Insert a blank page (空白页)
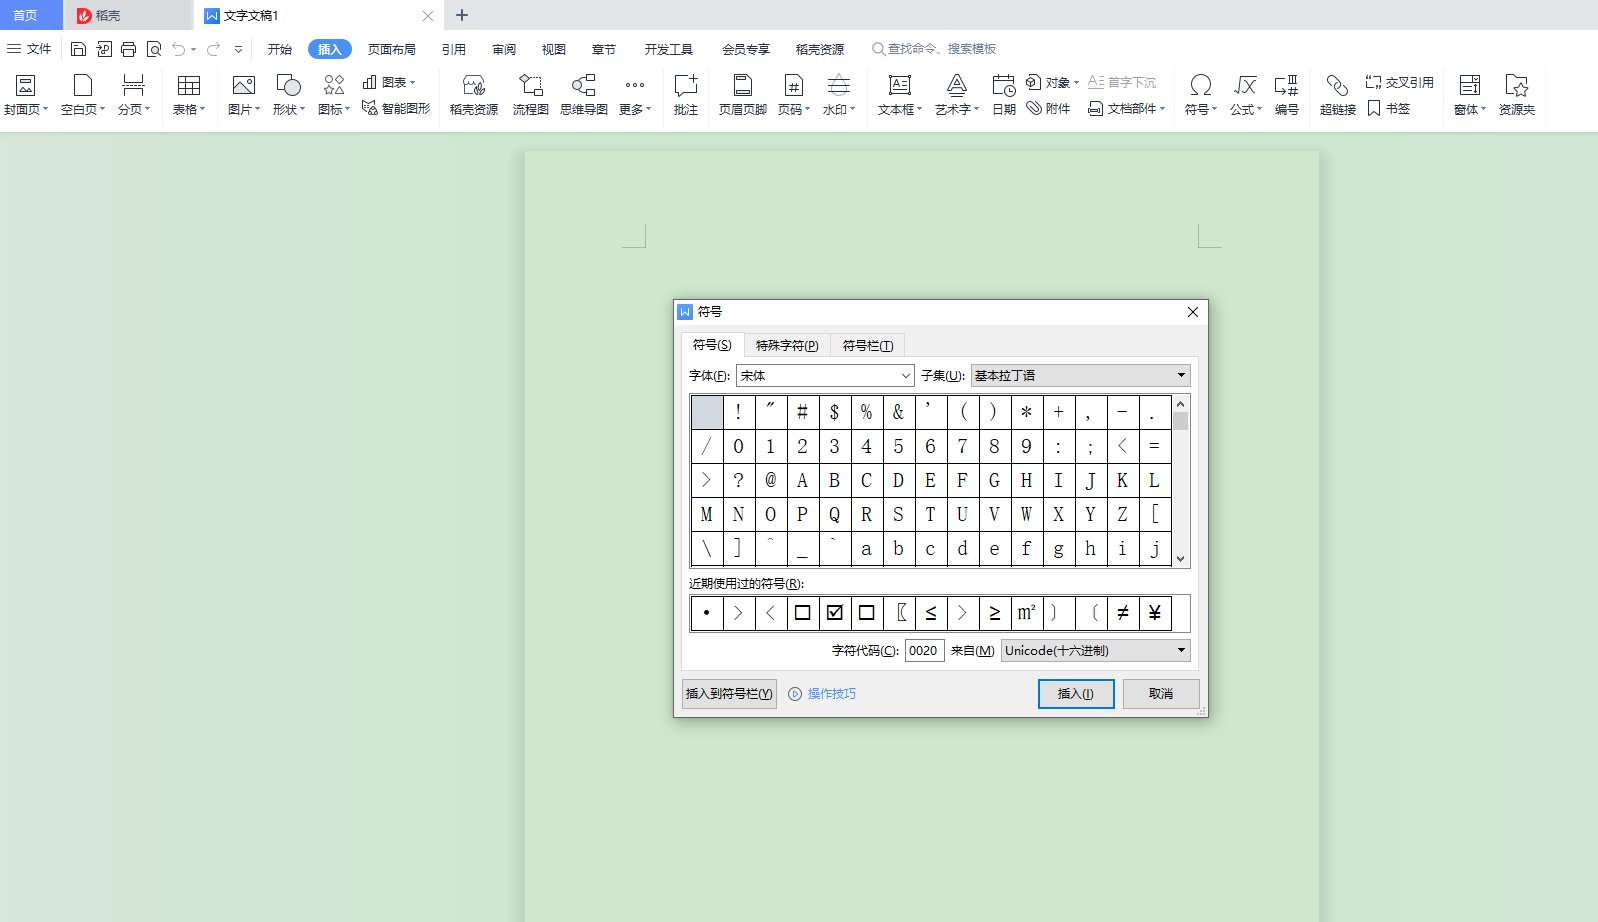 (x=83, y=96)
